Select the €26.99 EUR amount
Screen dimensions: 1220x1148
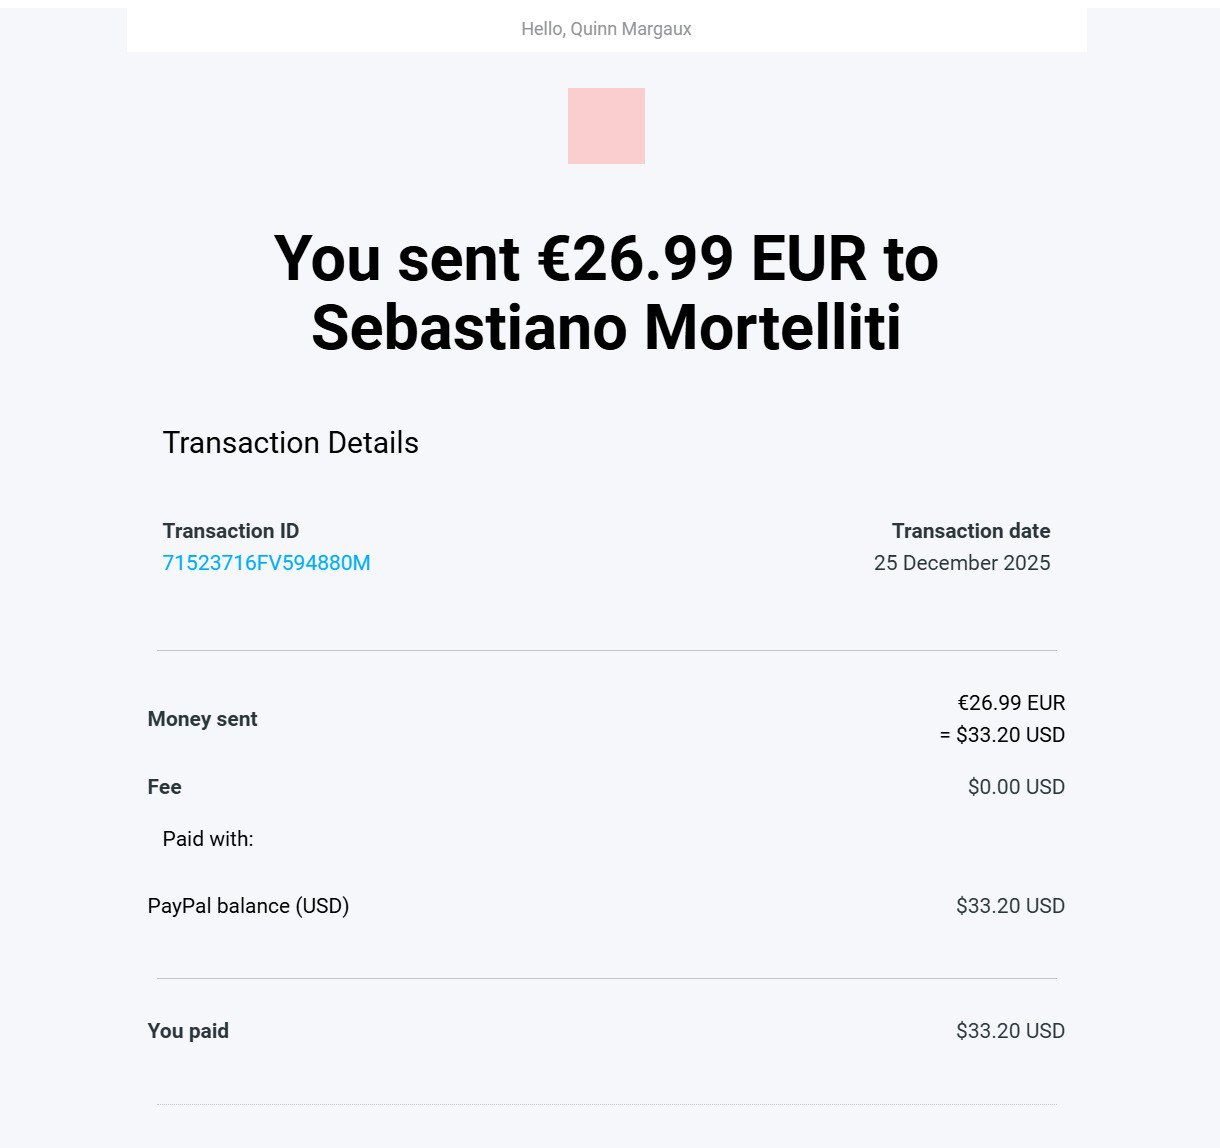1011,703
